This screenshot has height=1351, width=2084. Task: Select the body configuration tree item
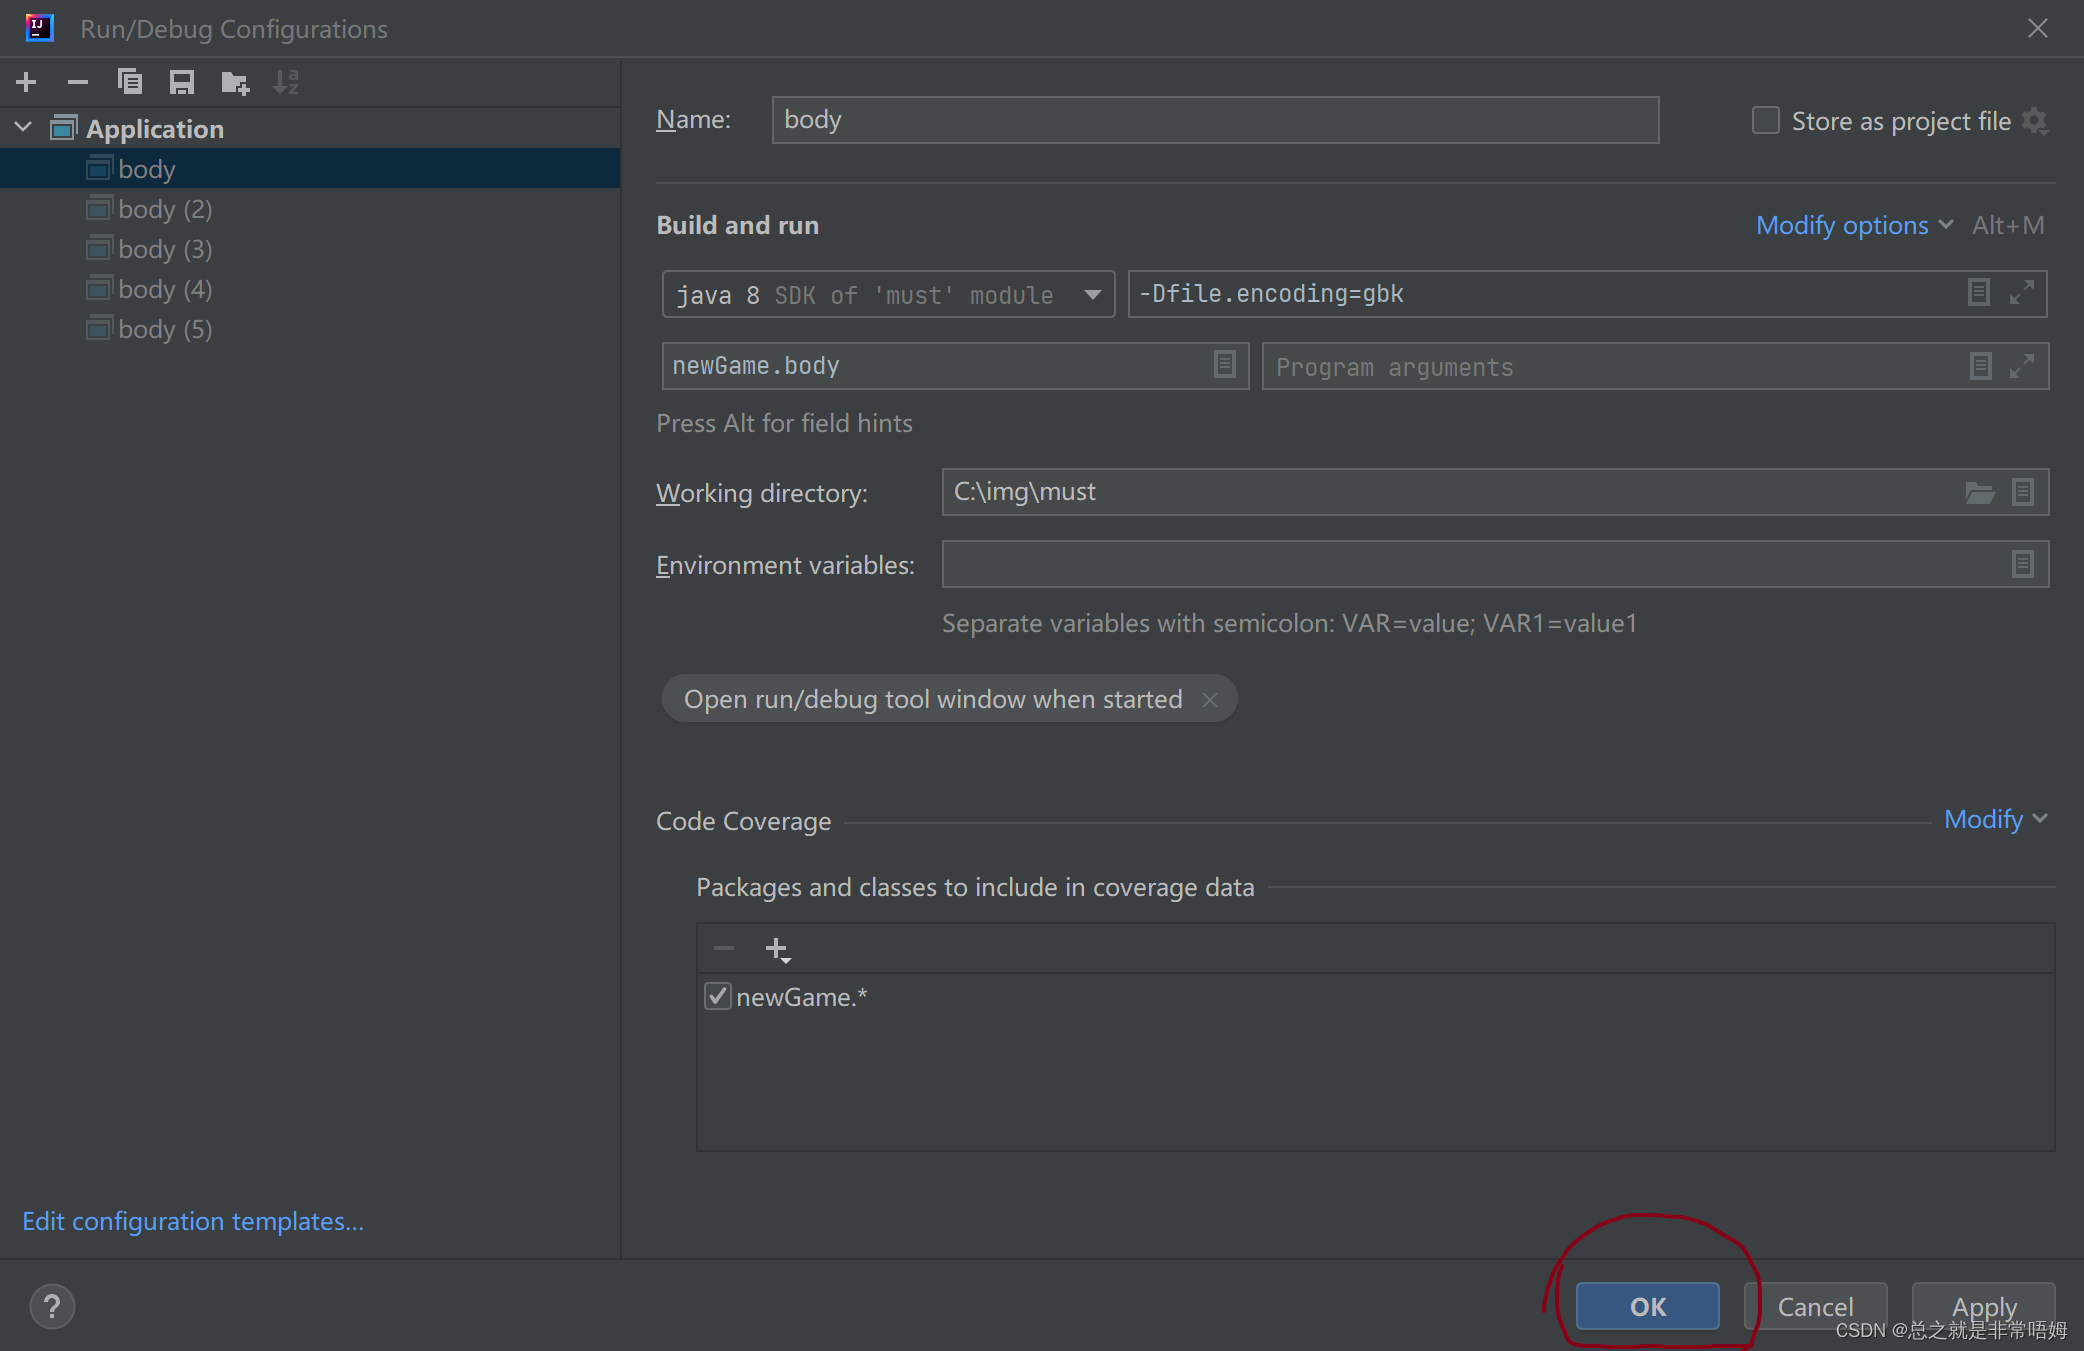pyautogui.click(x=146, y=167)
